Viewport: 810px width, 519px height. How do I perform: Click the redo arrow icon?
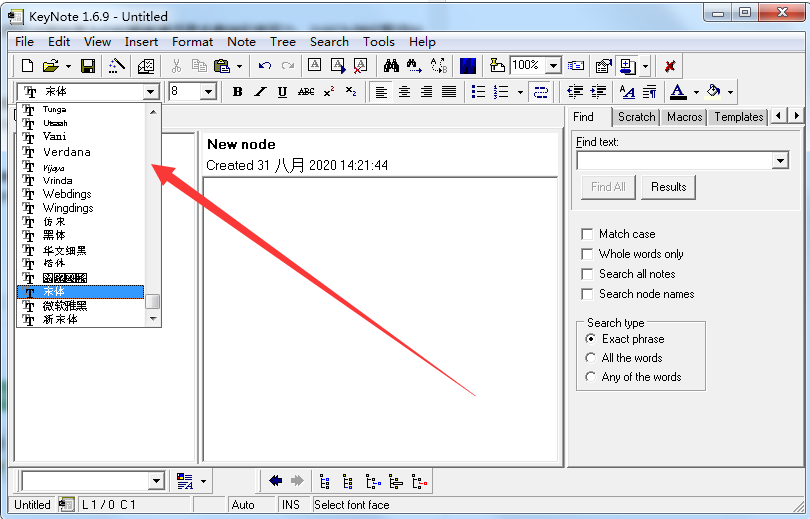coord(288,66)
